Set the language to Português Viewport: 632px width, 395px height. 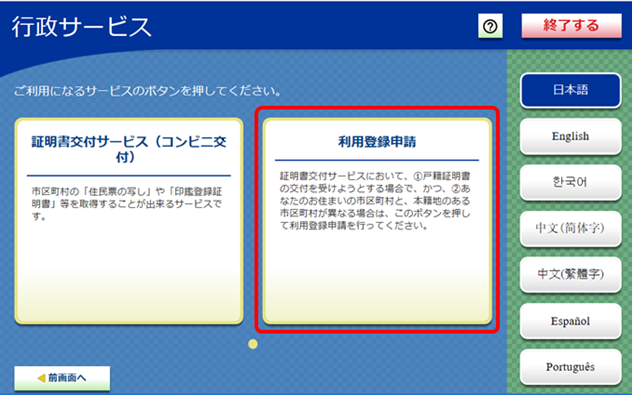(570, 367)
